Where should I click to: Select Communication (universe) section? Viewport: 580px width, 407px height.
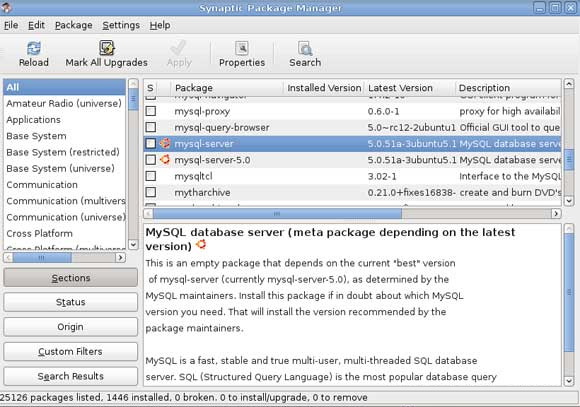point(64,217)
